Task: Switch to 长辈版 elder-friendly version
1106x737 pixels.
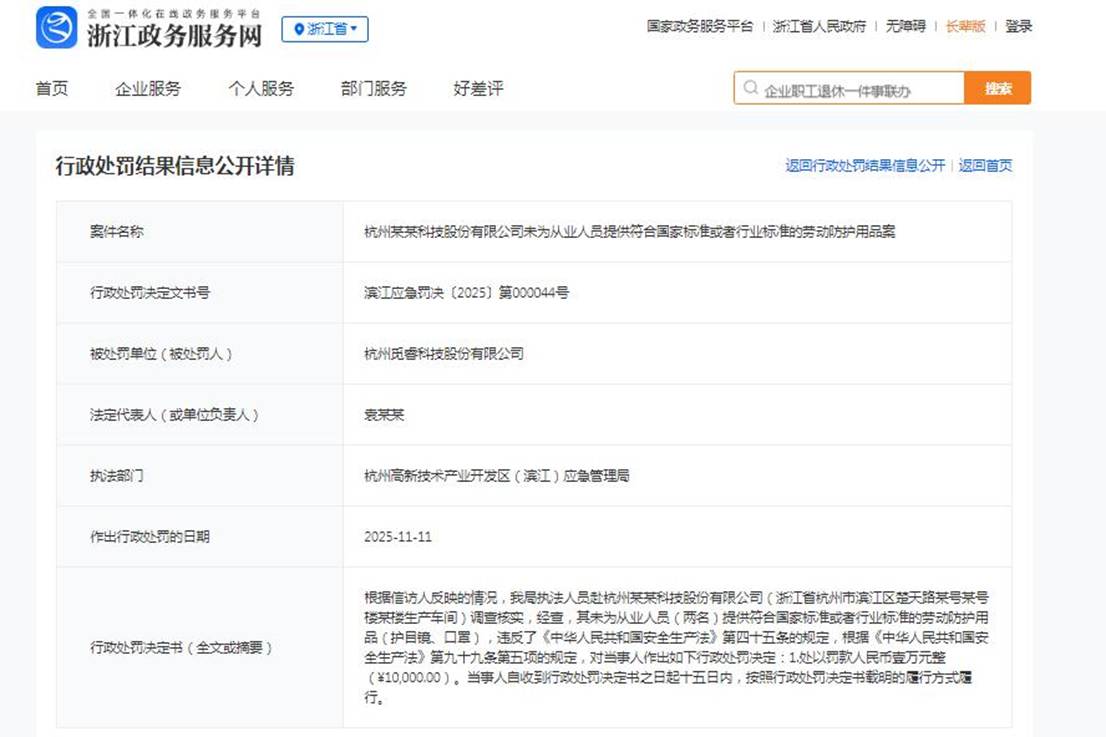Action: [965, 27]
